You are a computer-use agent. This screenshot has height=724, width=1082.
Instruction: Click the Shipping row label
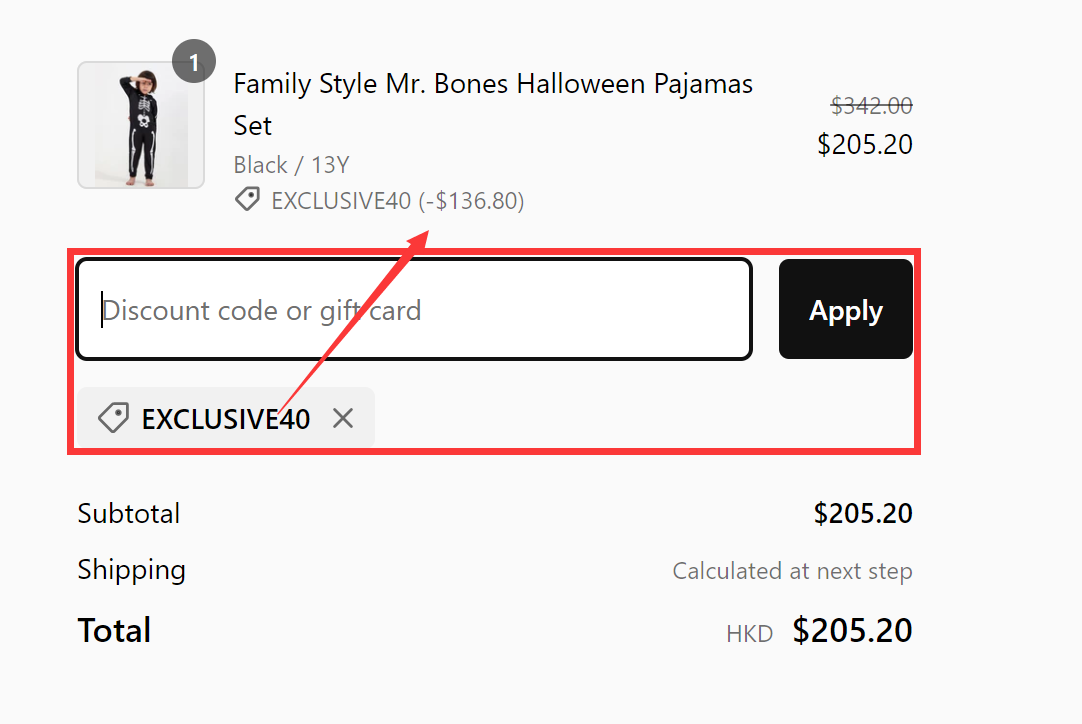point(131,569)
